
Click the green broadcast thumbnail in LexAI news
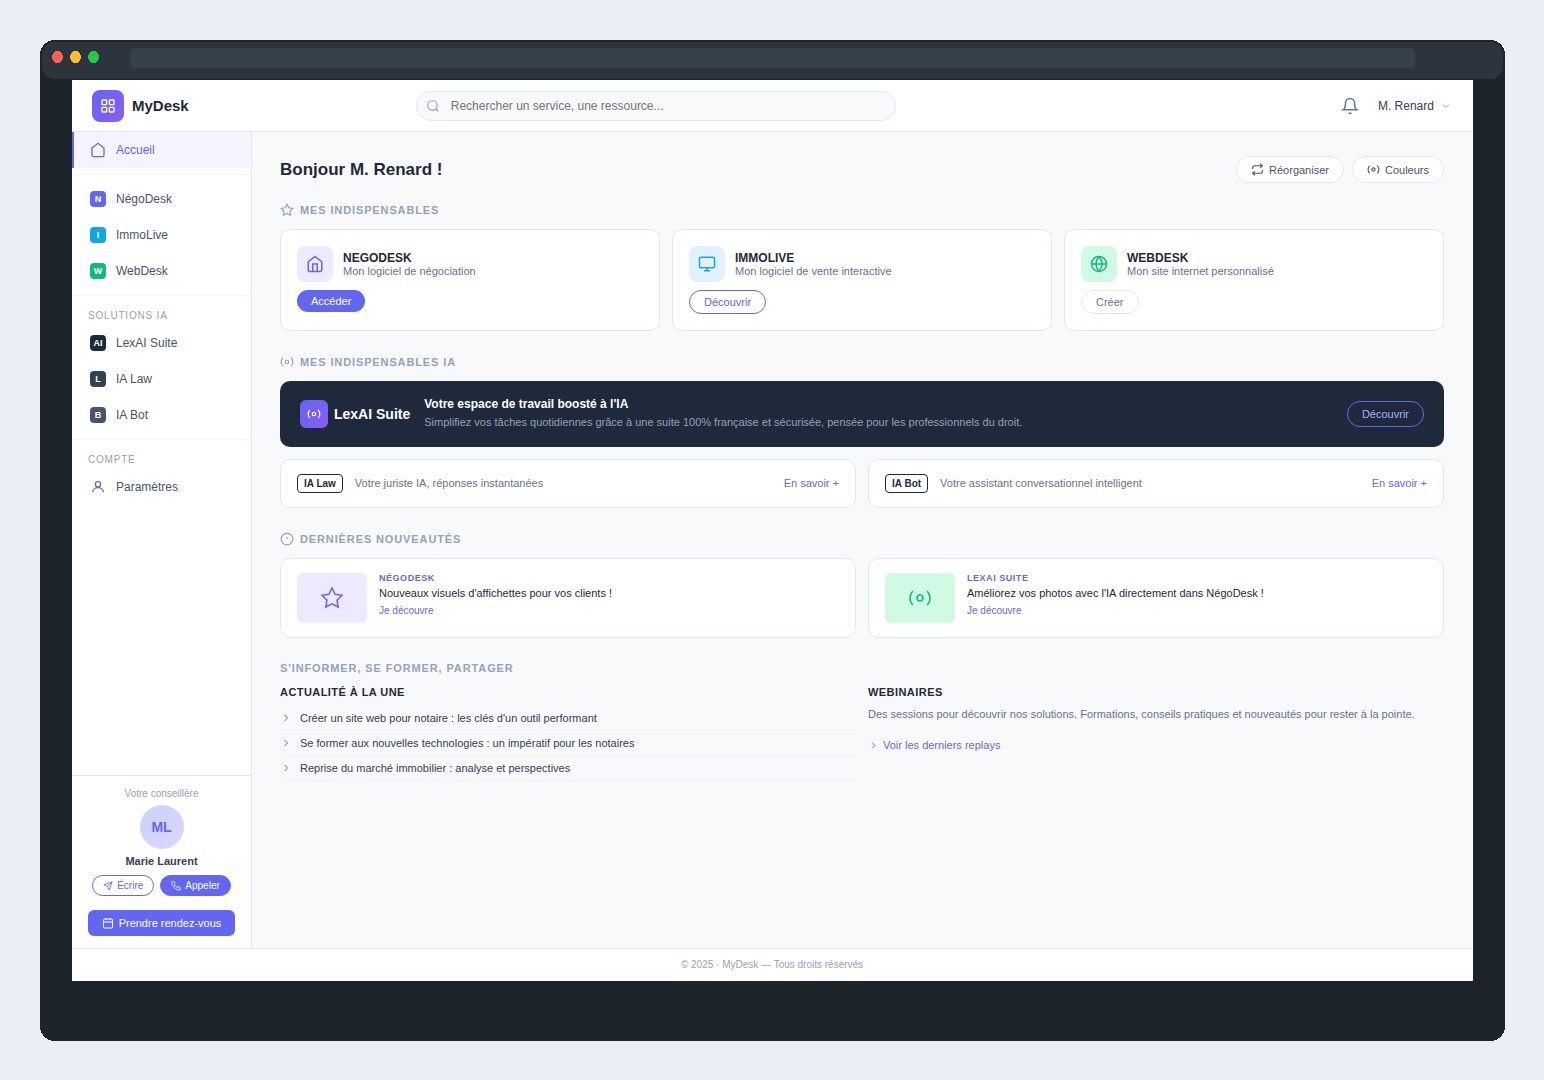(x=920, y=598)
